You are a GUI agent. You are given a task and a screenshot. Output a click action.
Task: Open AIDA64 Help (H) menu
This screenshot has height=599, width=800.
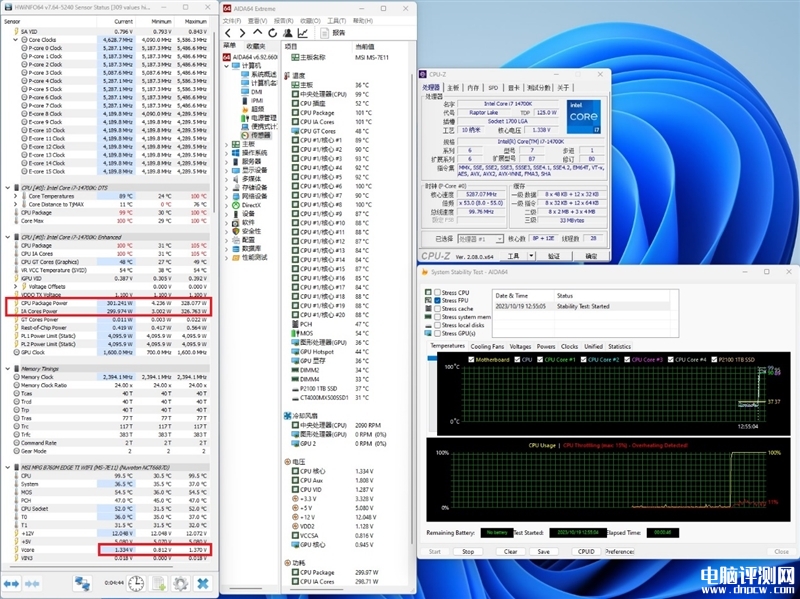[363, 21]
